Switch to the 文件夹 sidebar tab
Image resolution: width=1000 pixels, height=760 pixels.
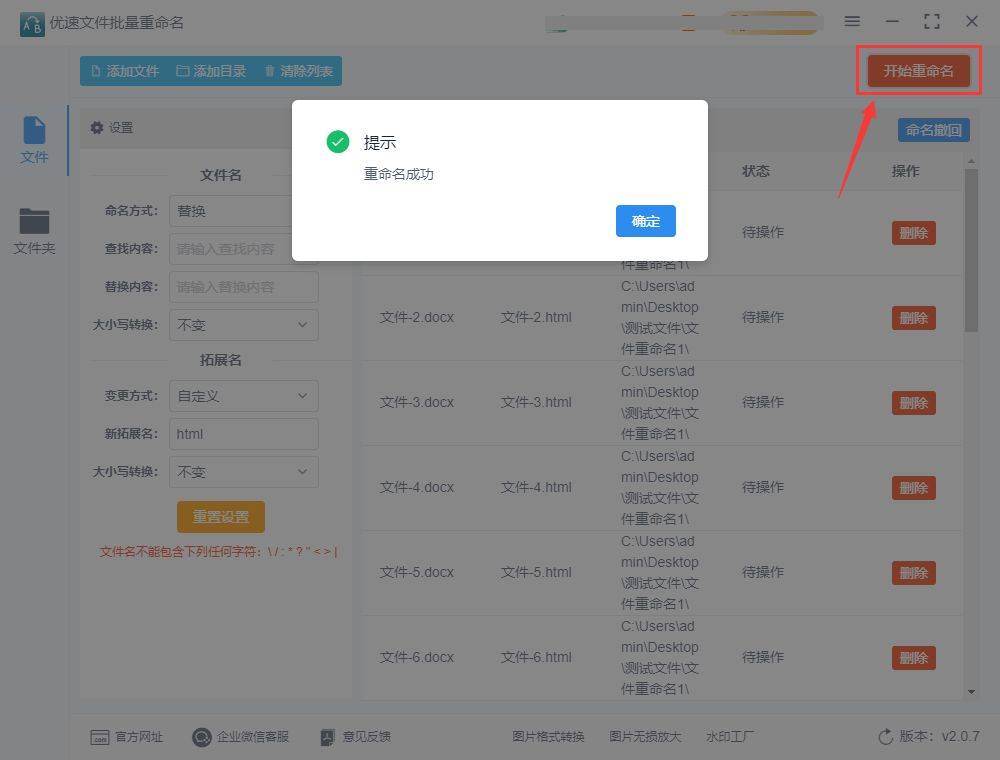click(x=33, y=228)
